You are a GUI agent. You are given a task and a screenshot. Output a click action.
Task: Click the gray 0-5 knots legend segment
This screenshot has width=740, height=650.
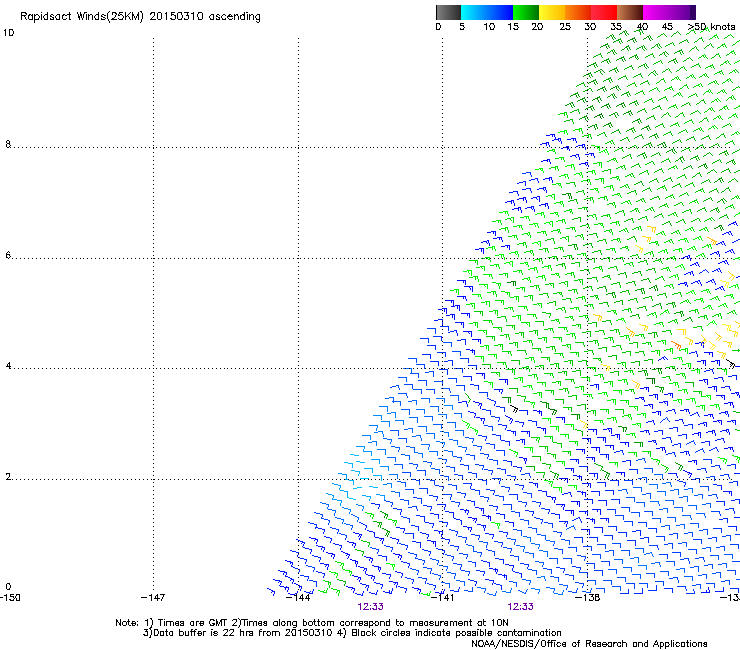(448, 12)
